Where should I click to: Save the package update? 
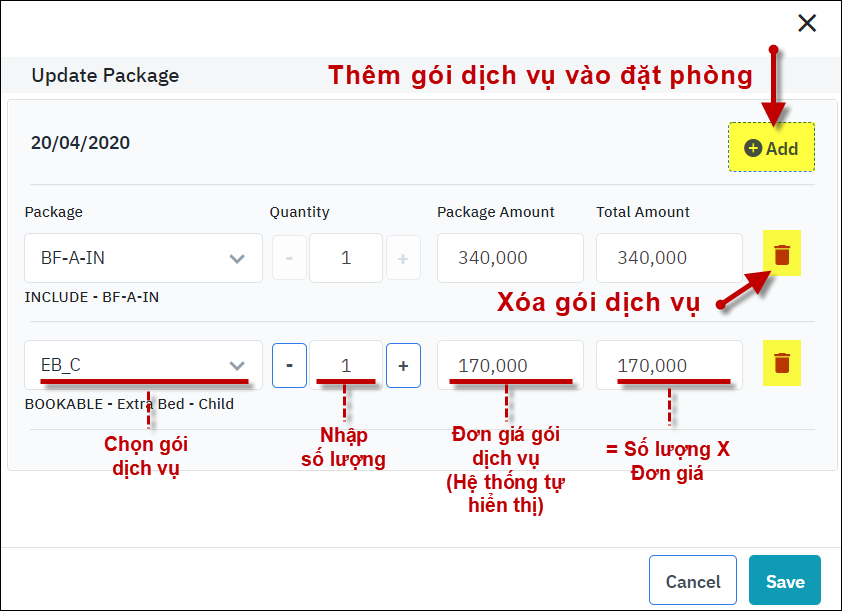click(x=785, y=581)
